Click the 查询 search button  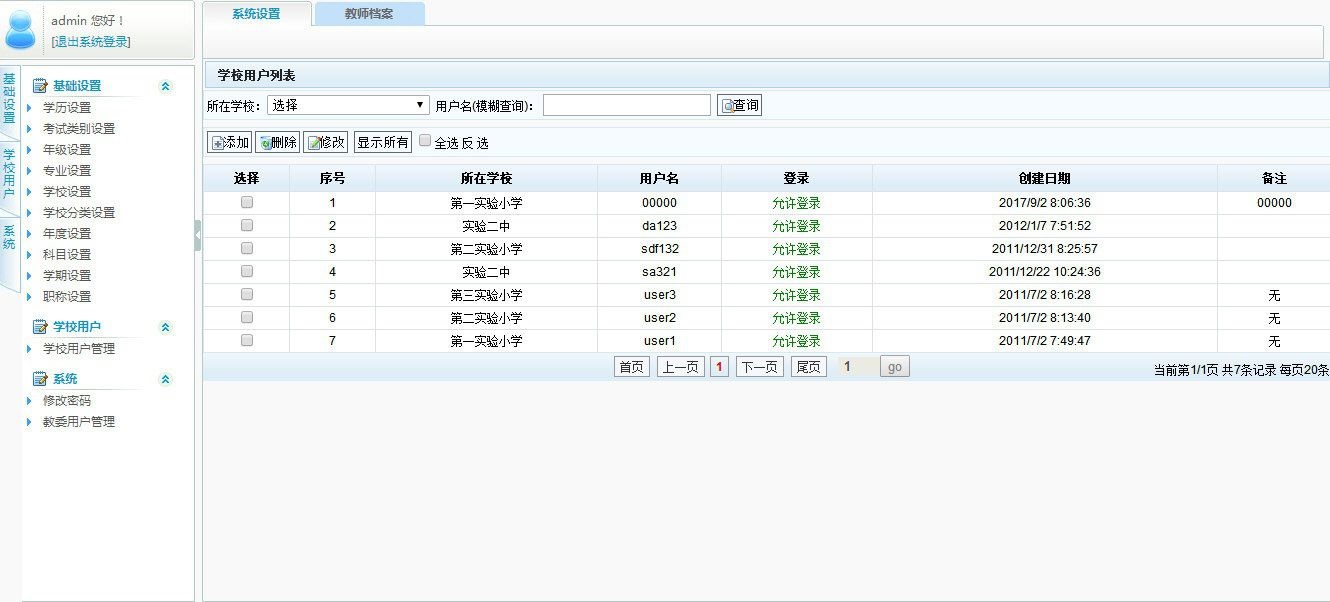[x=739, y=105]
